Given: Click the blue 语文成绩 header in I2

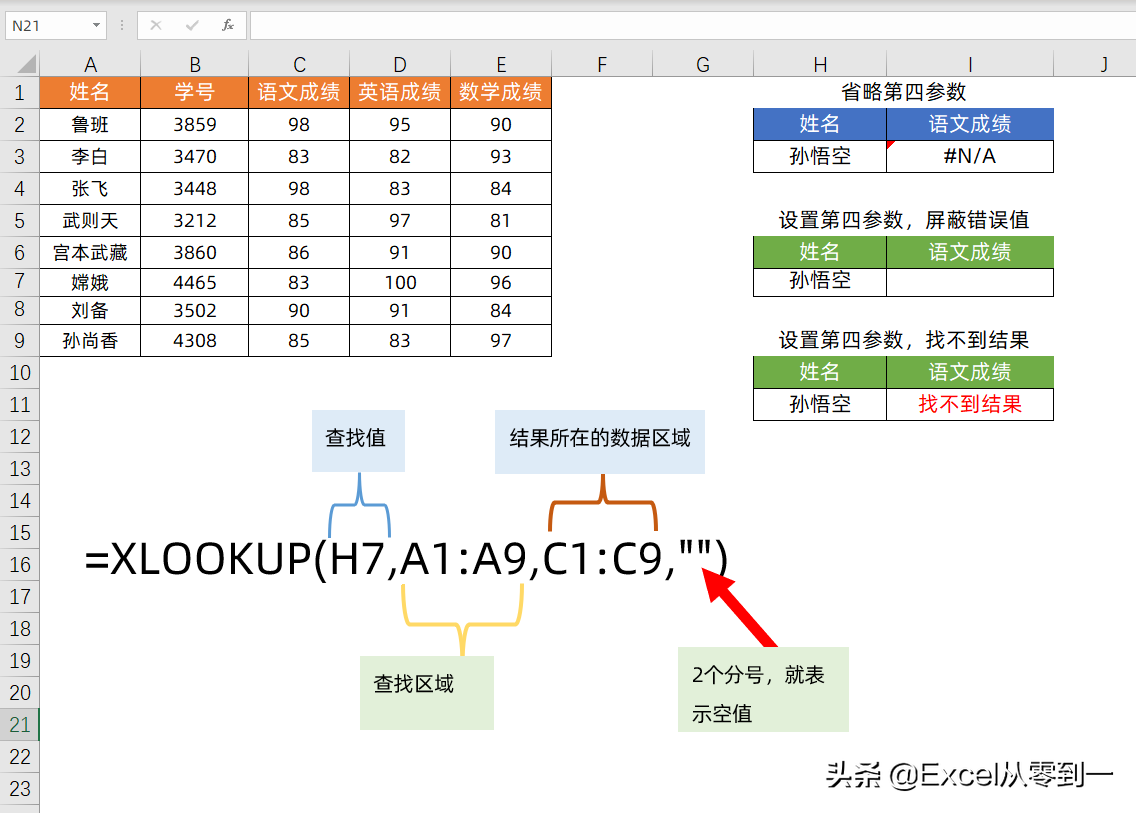Looking at the screenshot, I should click(970, 125).
